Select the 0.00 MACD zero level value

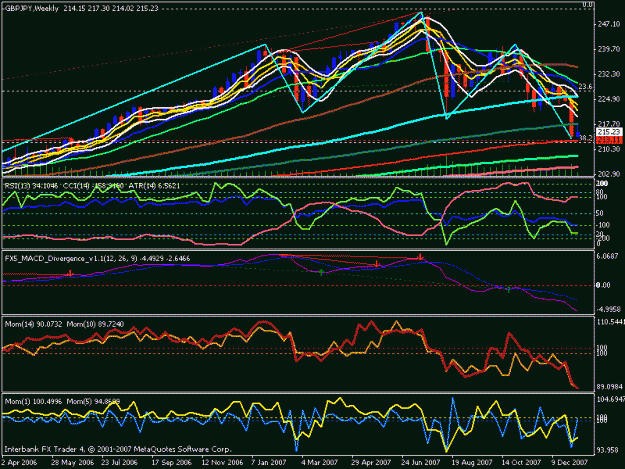[603, 285]
